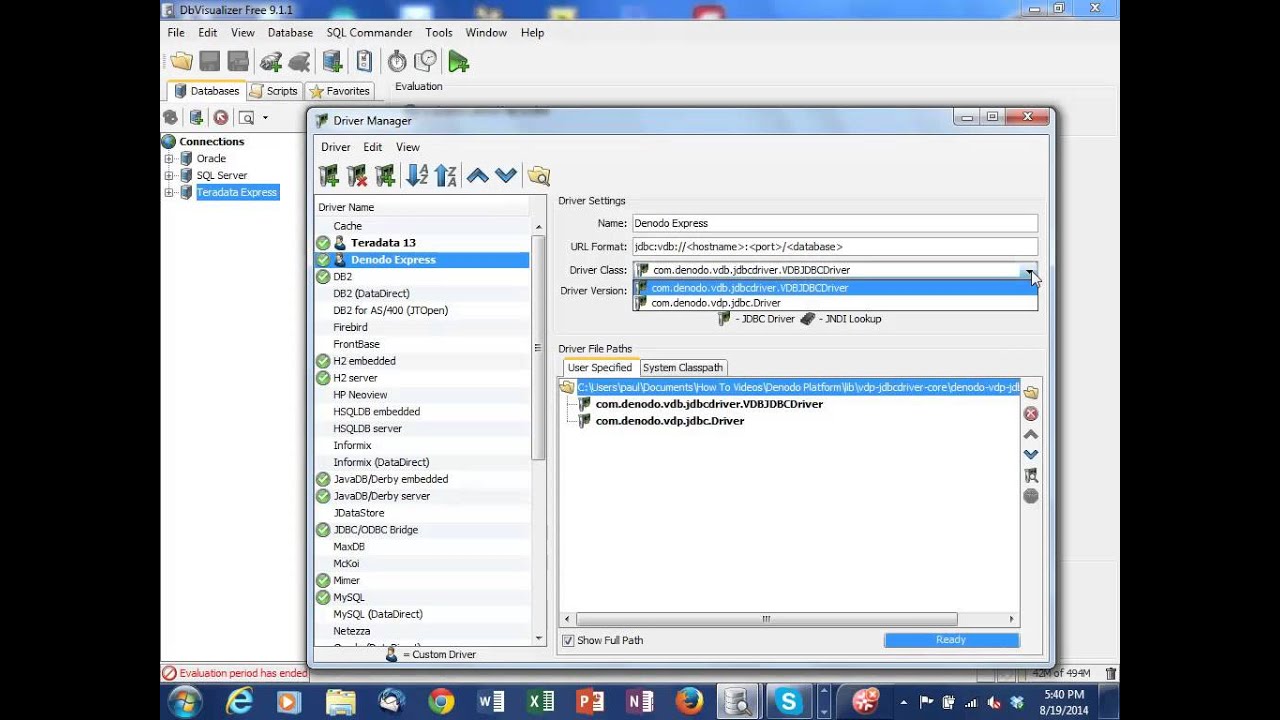This screenshot has height=720, width=1280.
Task: Click the Open File folder icon in main toolbar
Action: pyautogui.click(x=181, y=62)
